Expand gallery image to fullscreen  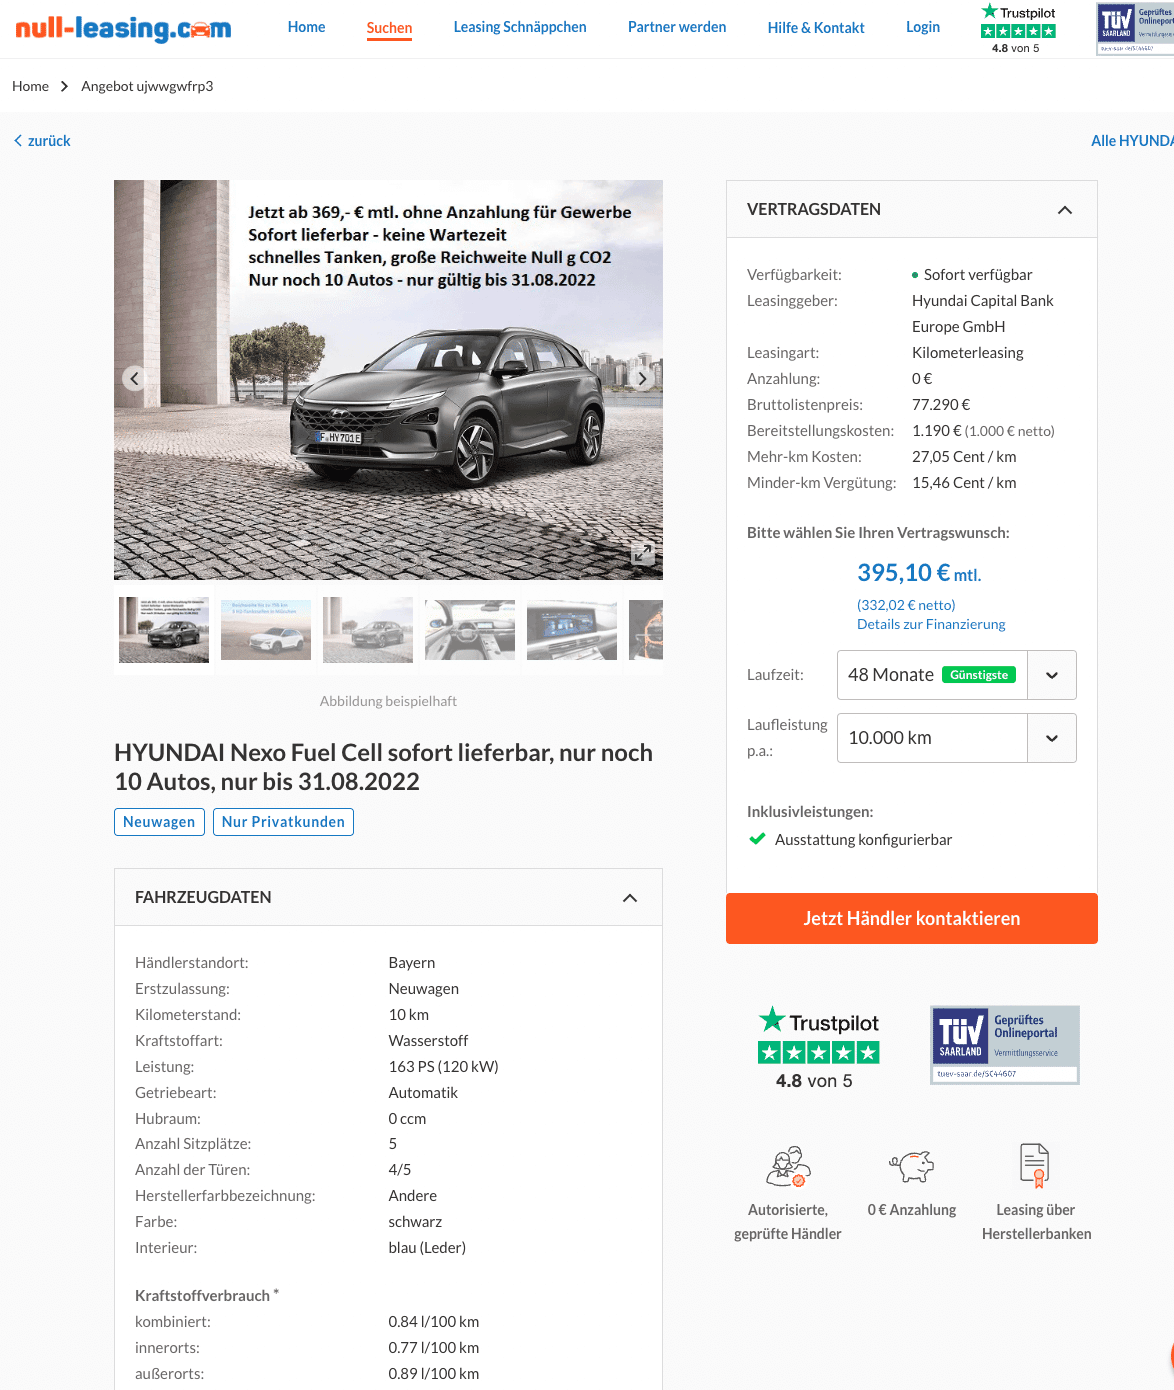[x=642, y=553]
